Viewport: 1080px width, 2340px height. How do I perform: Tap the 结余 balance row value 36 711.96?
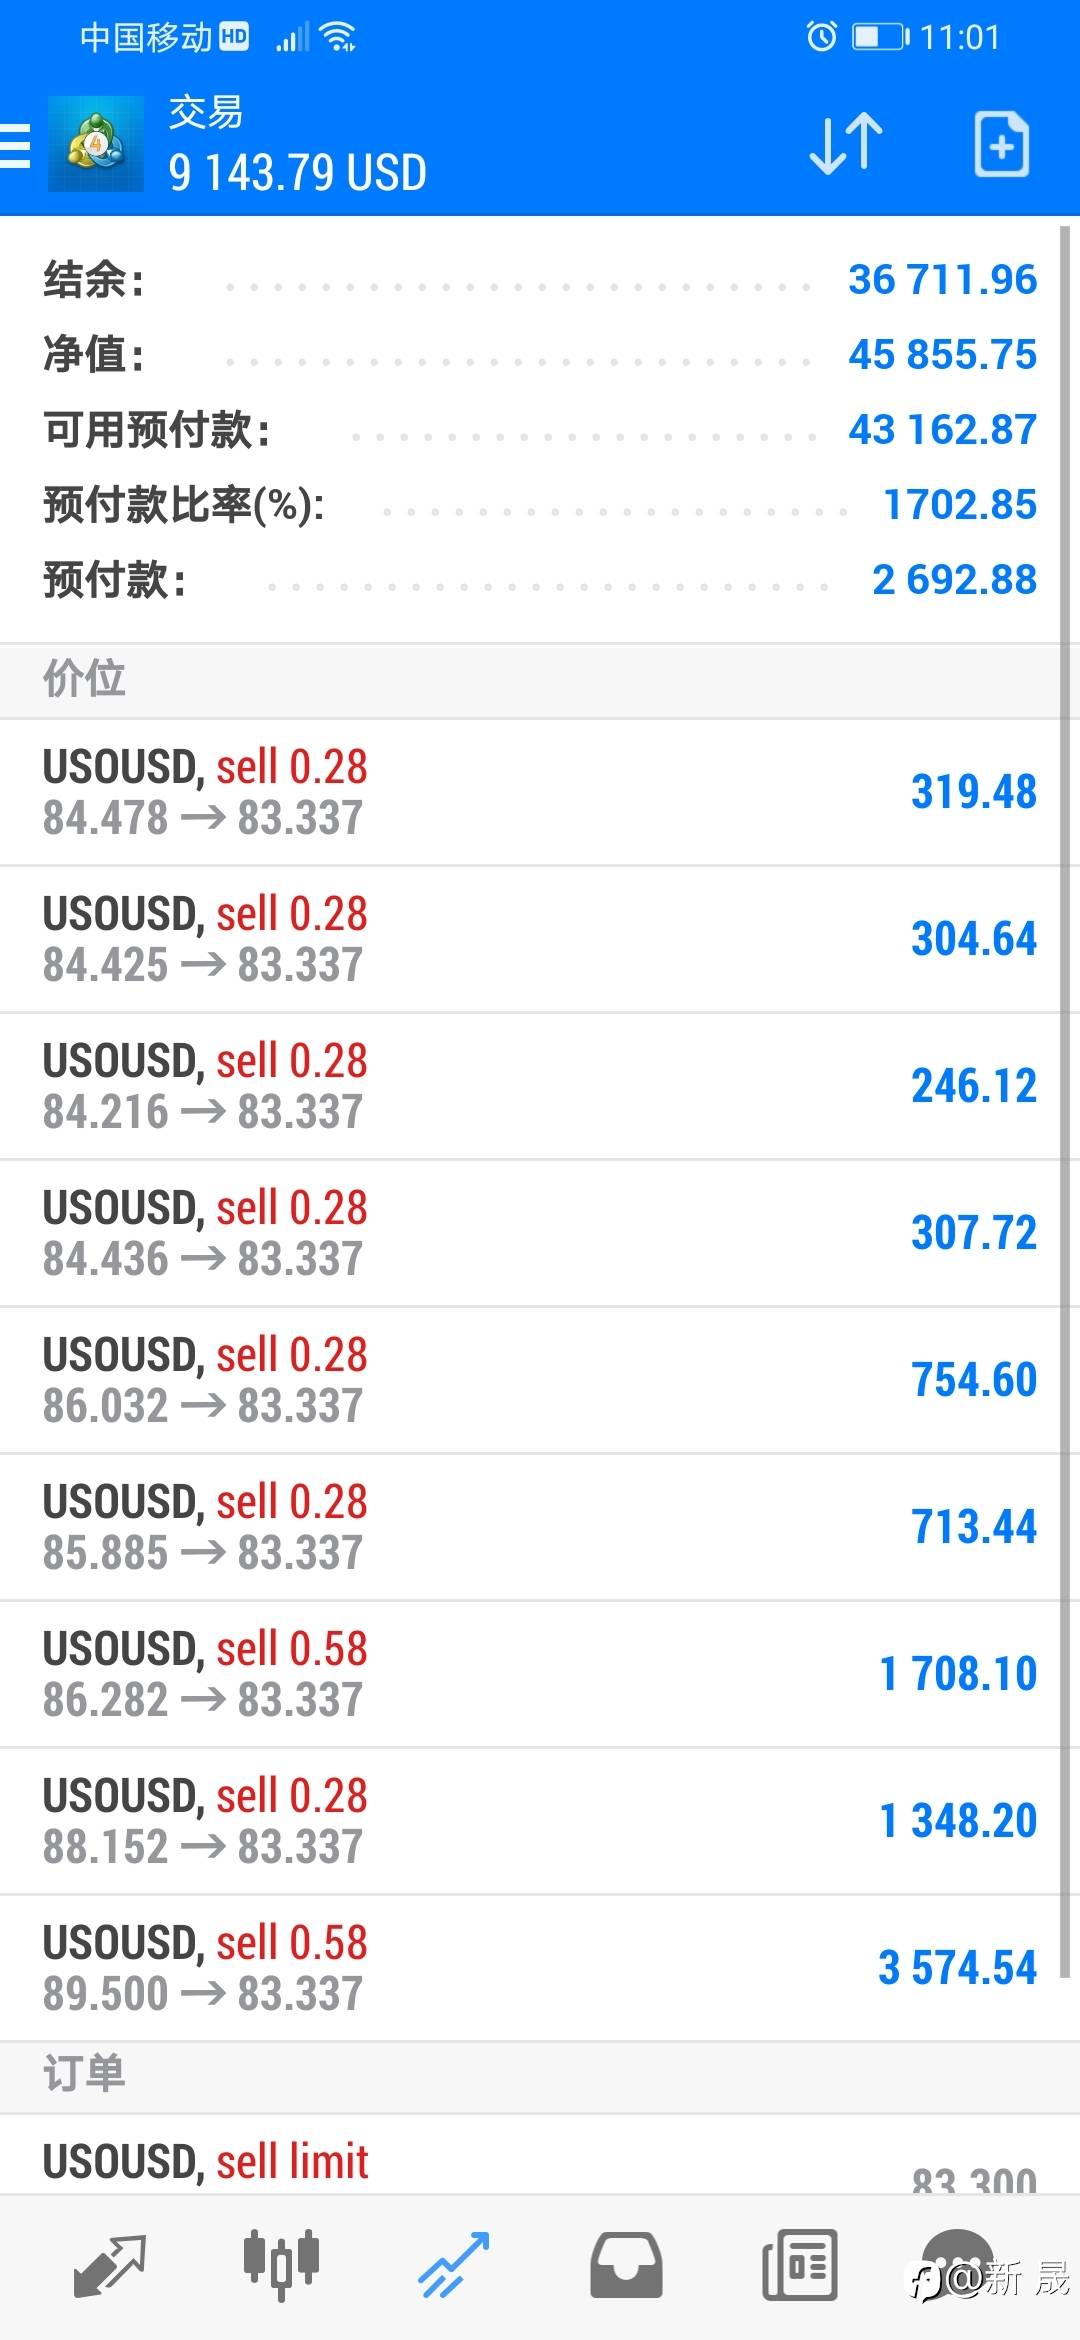tap(942, 280)
